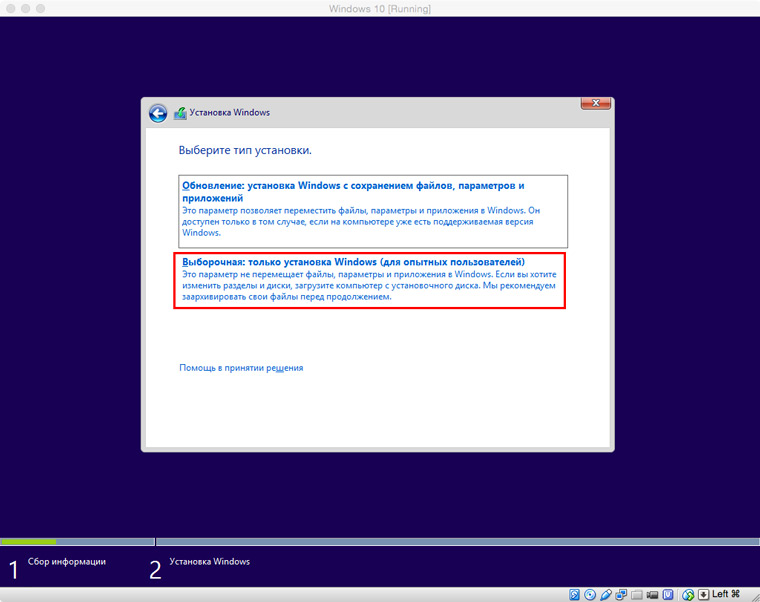Viewport: 760px width, 602px height.
Task: Click the Сбор информации step label
Action: (x=66, y=562)
